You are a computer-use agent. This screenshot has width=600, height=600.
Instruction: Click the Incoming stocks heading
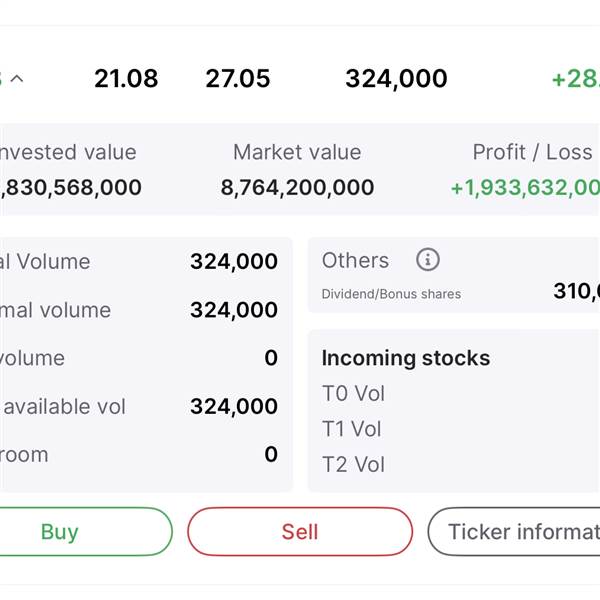[x=405, y=358]
